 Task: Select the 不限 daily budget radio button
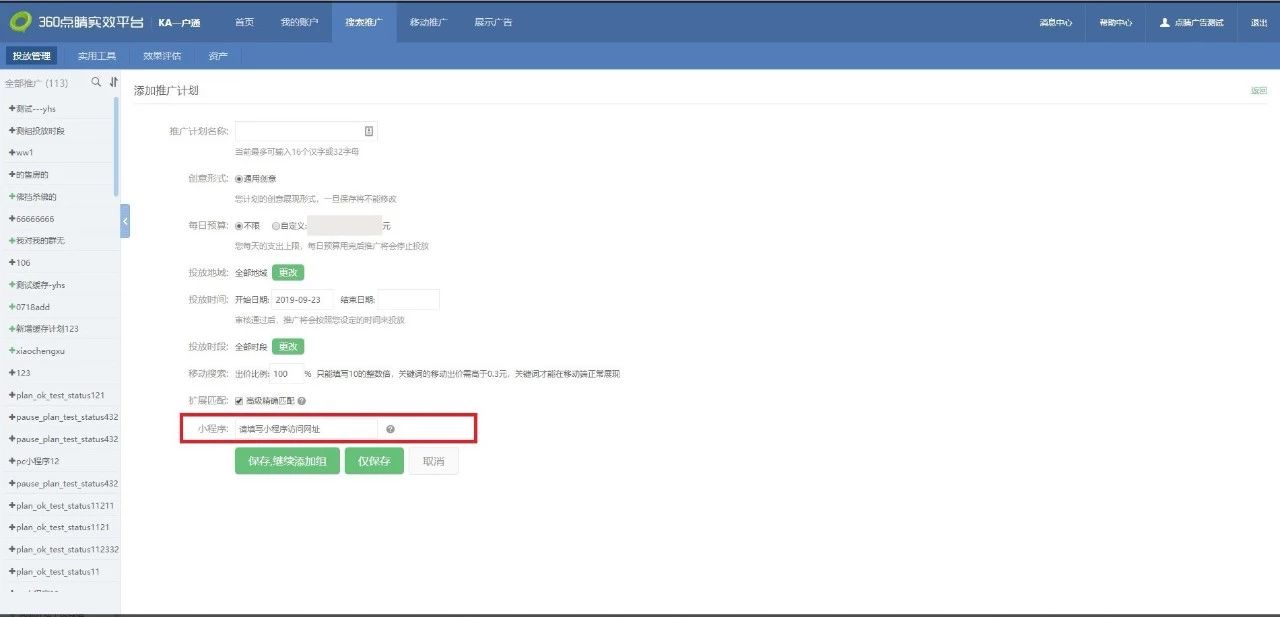click(x=239, y=225)
